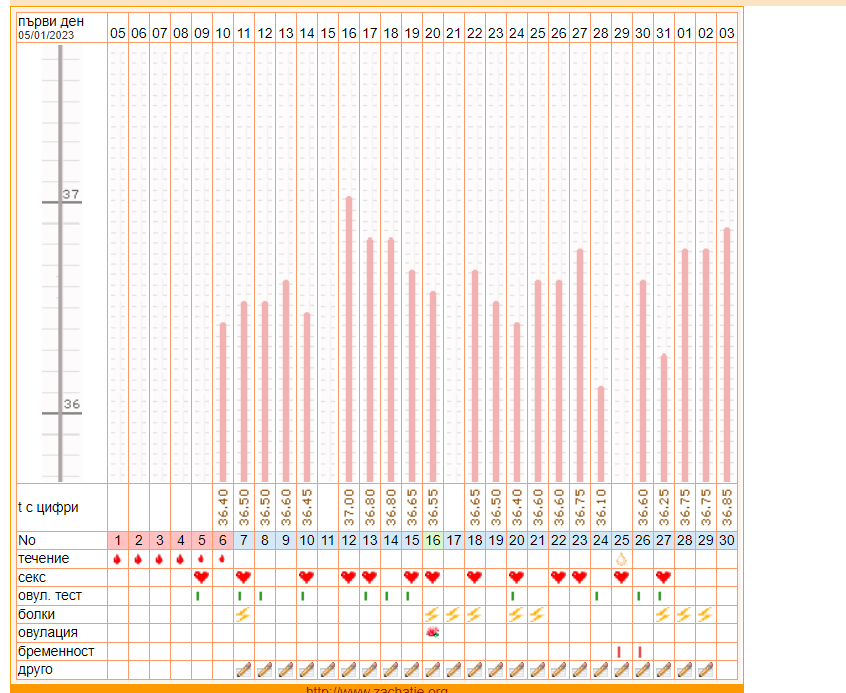846x693 pixels.
Task: Click the 37.00 temperature bar for date 16
Action: click(349, 338)
